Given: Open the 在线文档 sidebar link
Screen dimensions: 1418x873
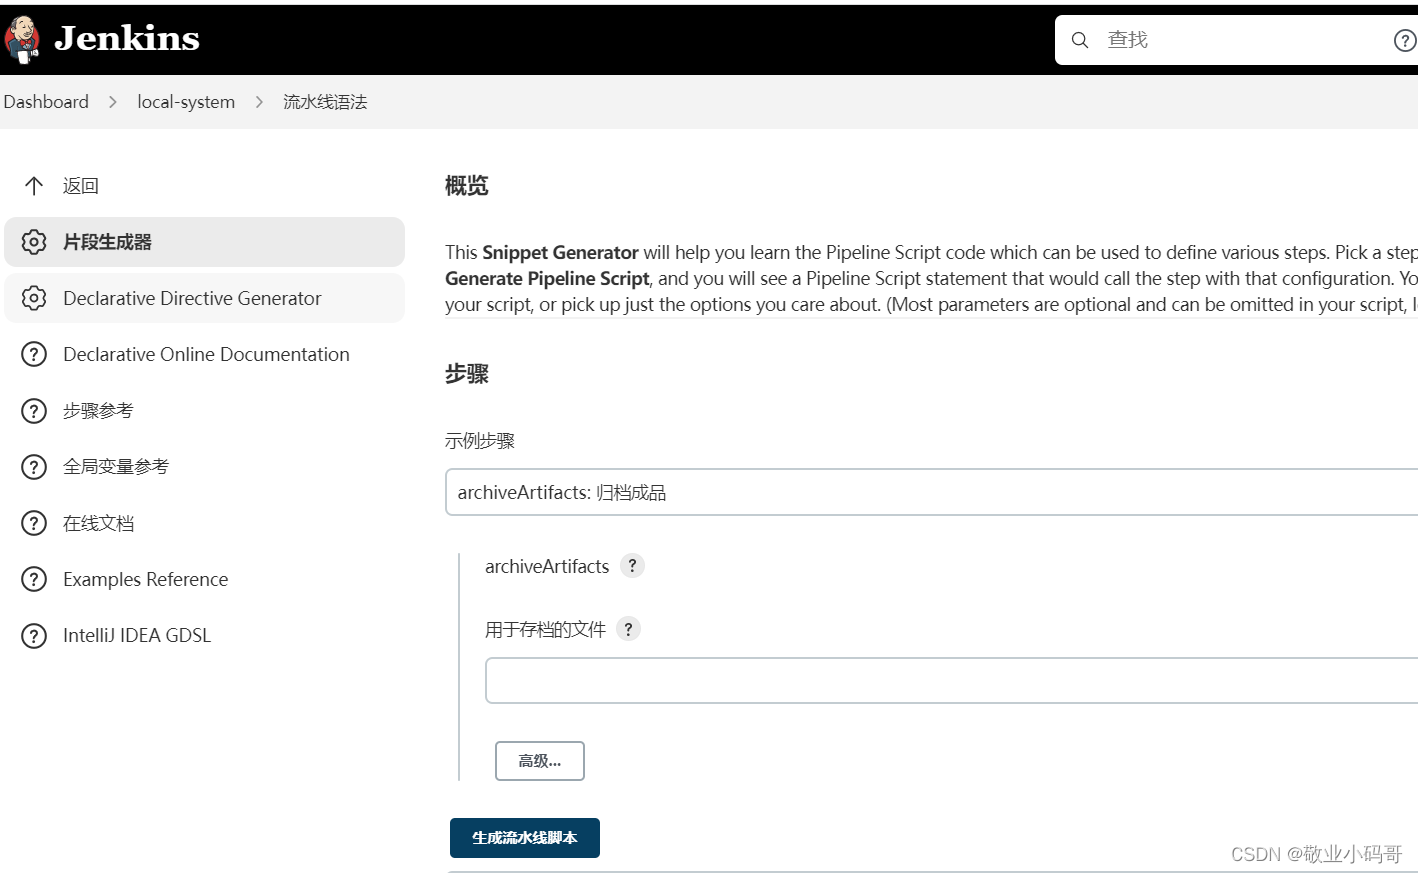Looking at the screenshot, I should [x=98, y=523].
